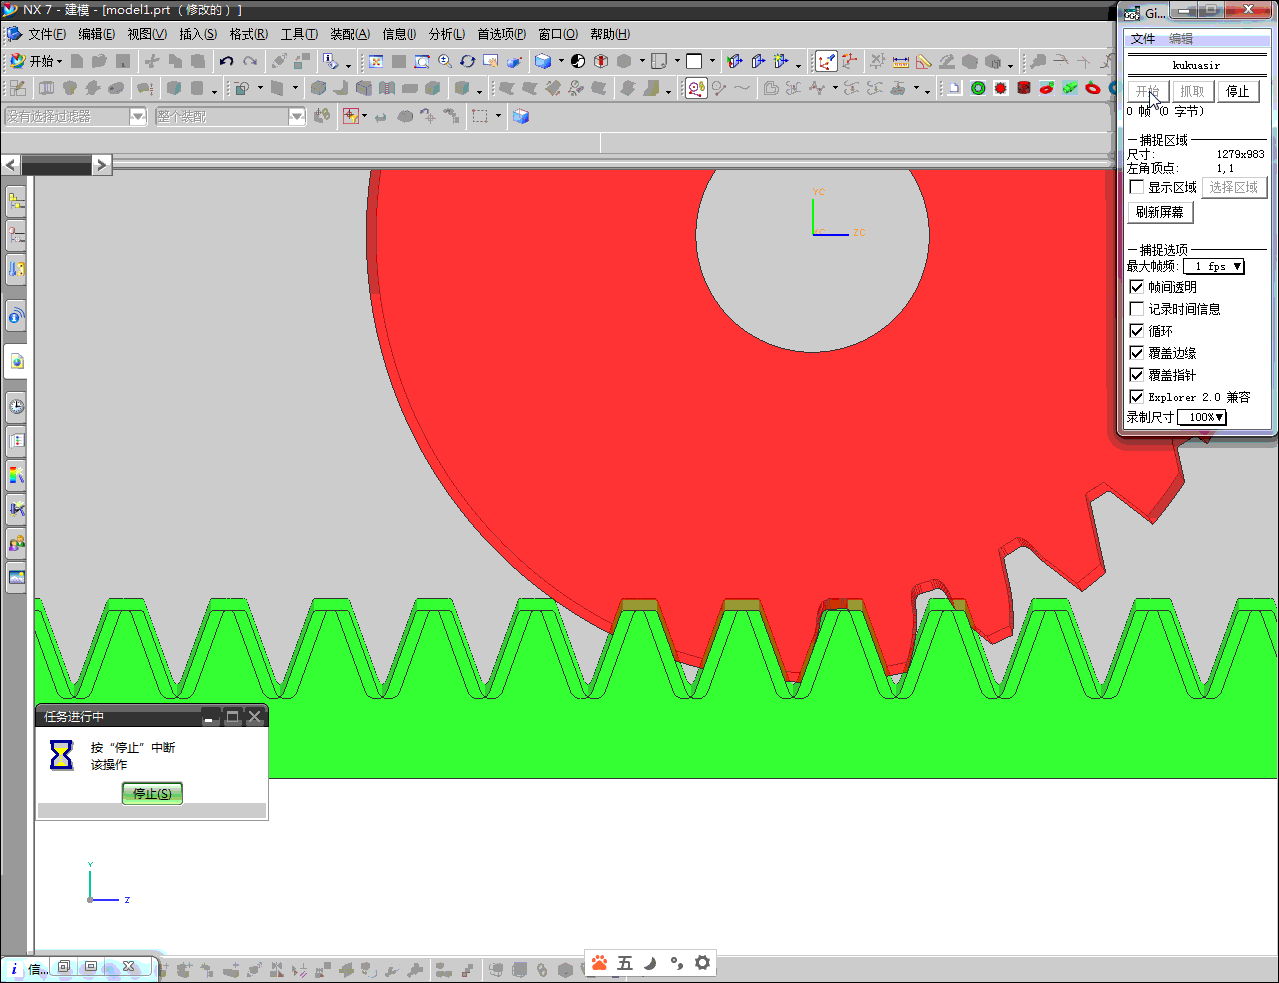Click the green cylinder shaft icon
This screenshot has height=983, width=1279.
(1070, 88)
